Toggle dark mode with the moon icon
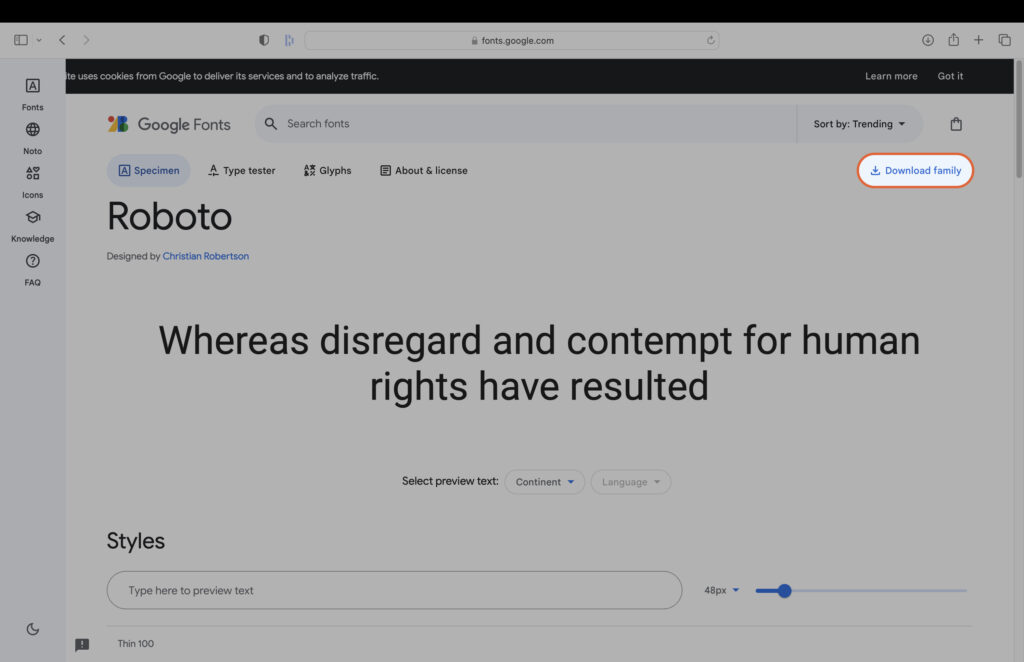This screenshot has height=662, width=1024. pos(32,628)
